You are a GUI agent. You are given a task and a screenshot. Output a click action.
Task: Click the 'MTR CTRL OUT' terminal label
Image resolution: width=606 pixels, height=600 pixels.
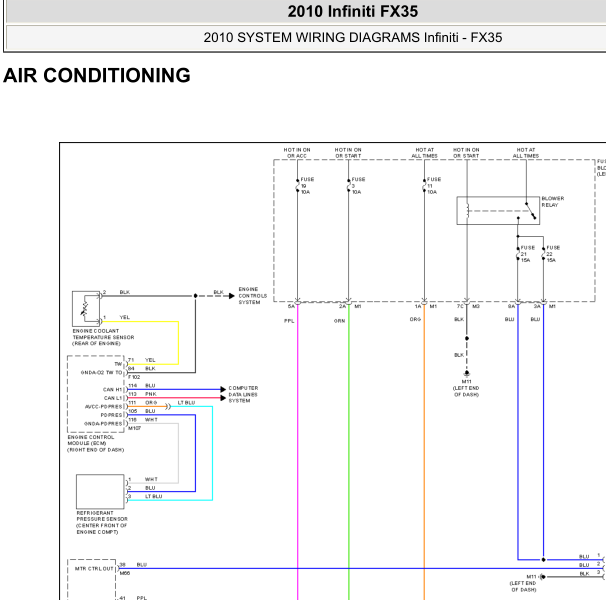[94, 569]
